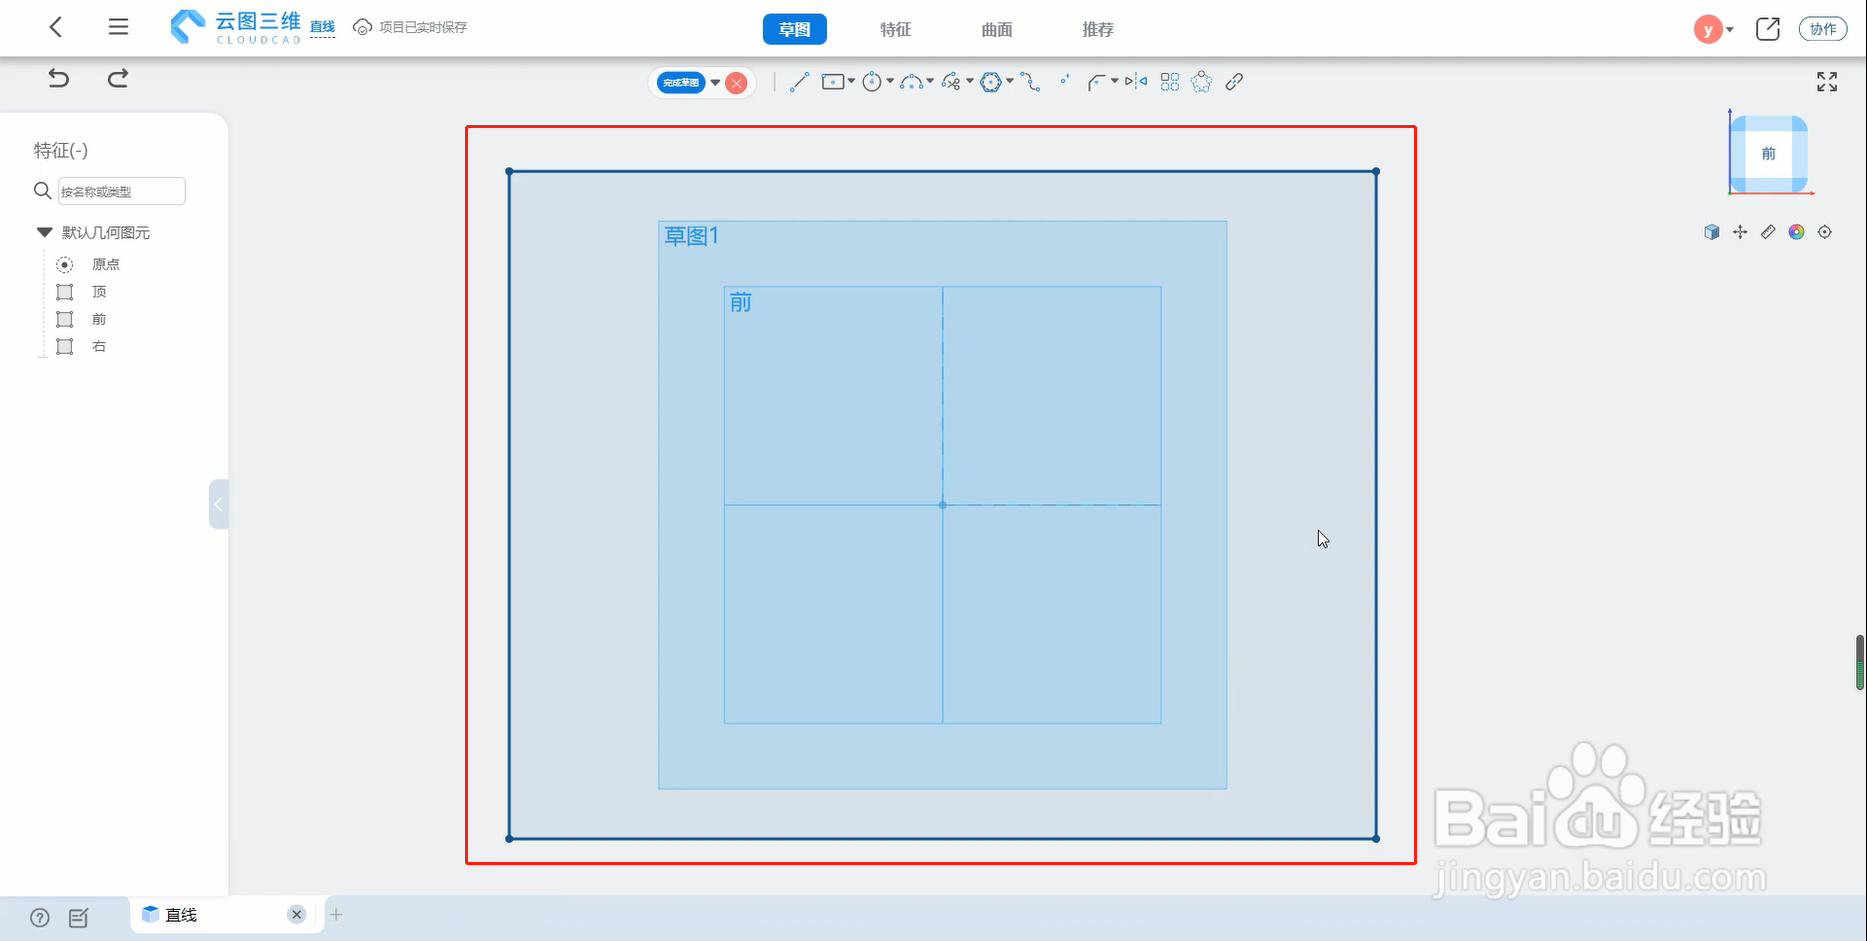This screenshot has width=1867, height=941.
Task: Collapse the 默认几何图元 tree node
Action: (x=44, y=232)
